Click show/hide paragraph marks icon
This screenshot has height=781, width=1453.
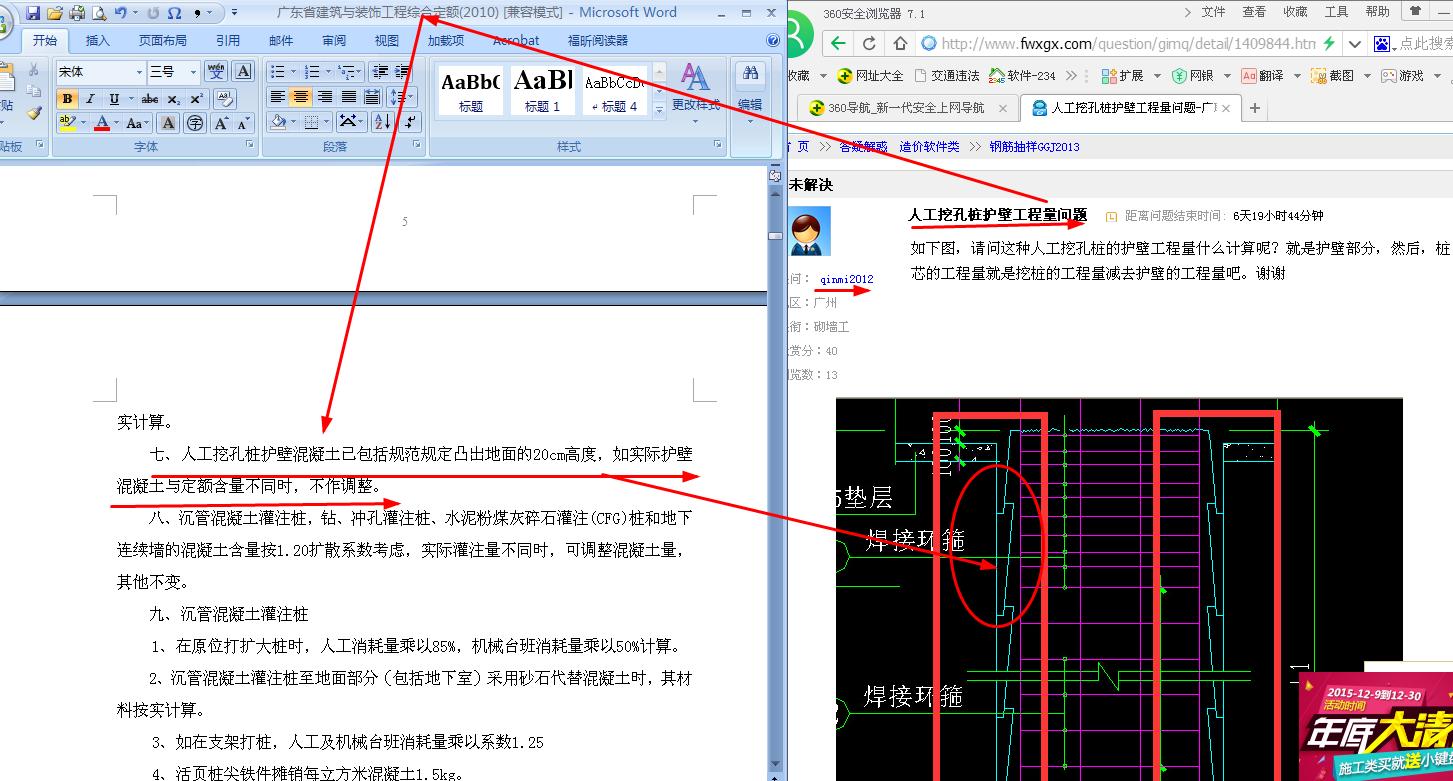click(x=410, y=122)
